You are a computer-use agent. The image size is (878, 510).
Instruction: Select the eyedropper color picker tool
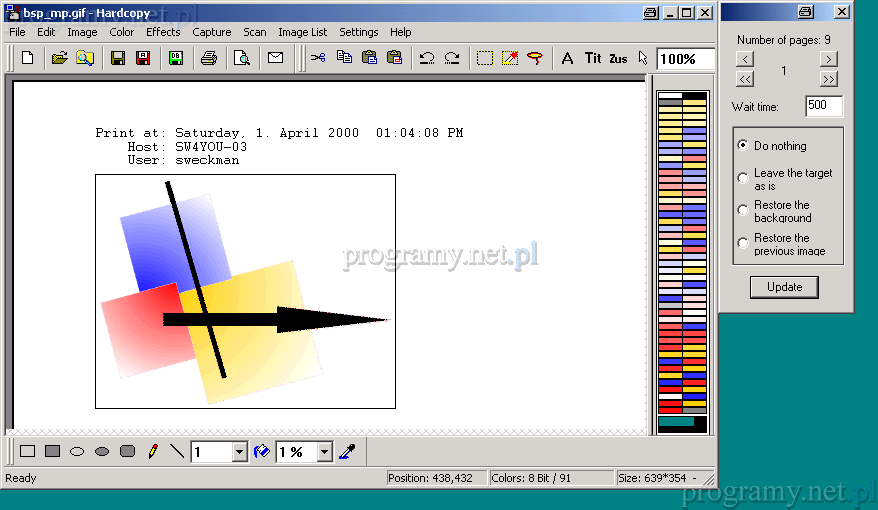pos(347,452)
